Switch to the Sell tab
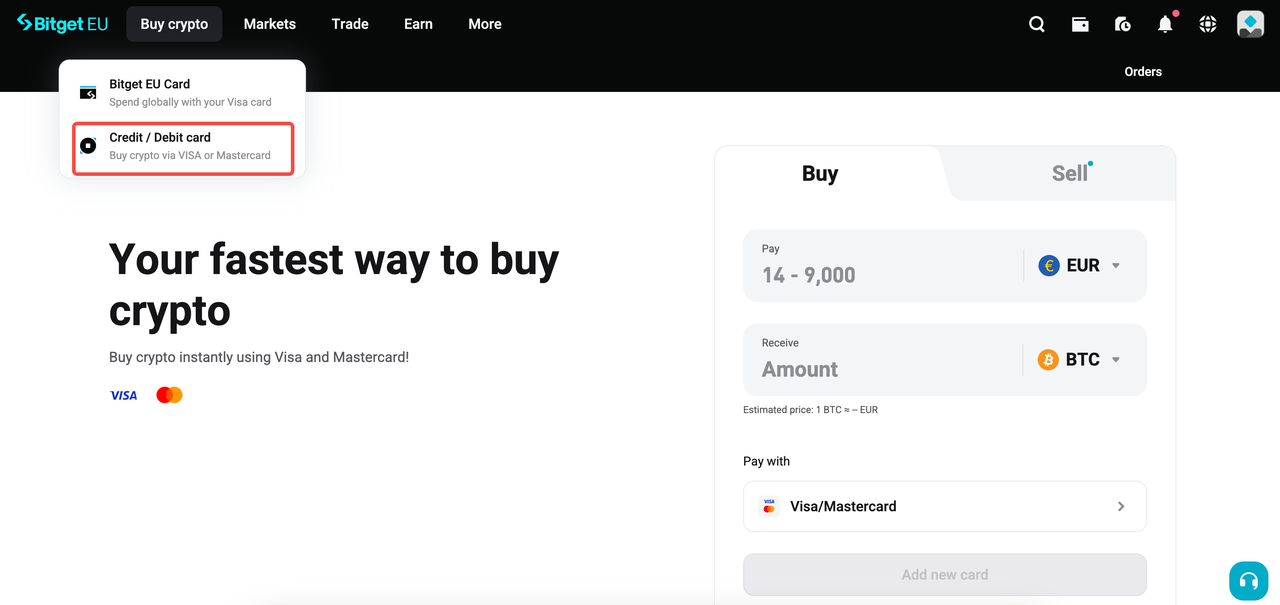 [x=1069, y=173]
